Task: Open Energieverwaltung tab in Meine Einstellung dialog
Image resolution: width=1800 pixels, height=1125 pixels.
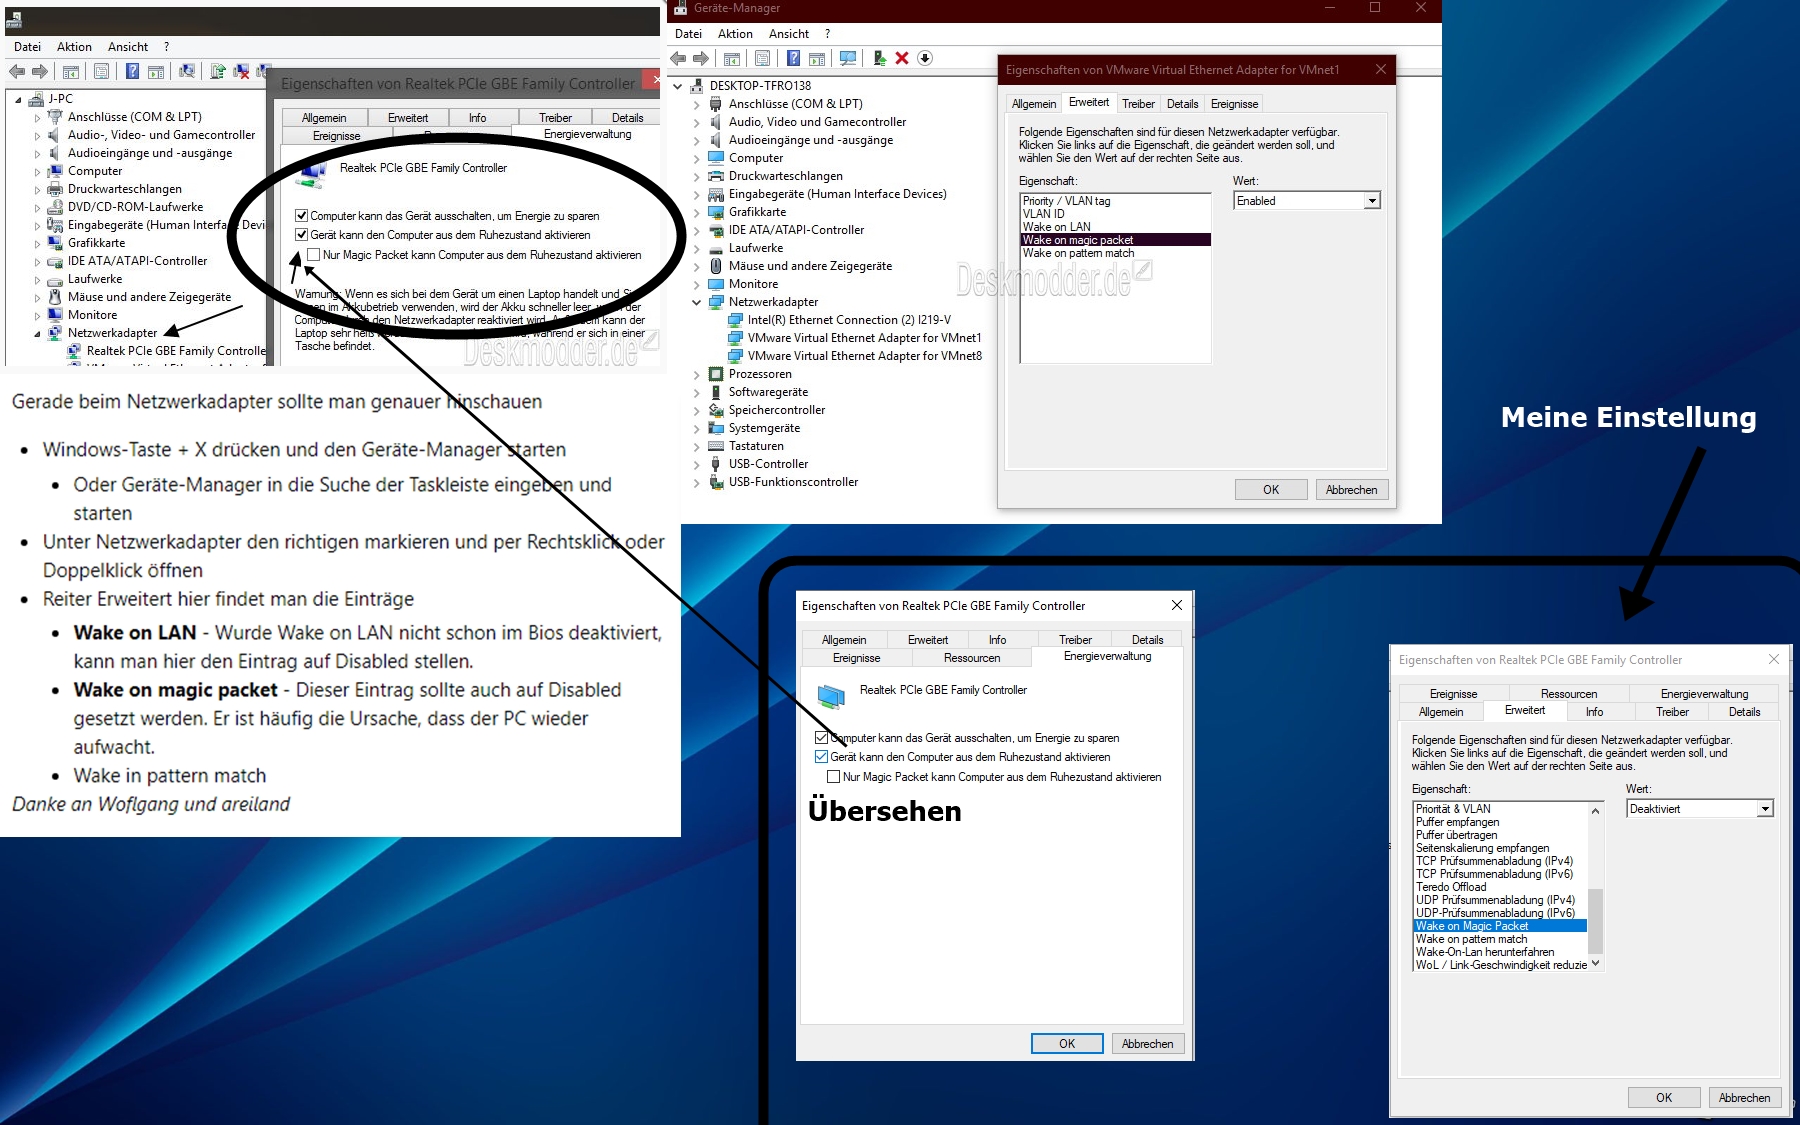Action: (x=1704, y=694)
